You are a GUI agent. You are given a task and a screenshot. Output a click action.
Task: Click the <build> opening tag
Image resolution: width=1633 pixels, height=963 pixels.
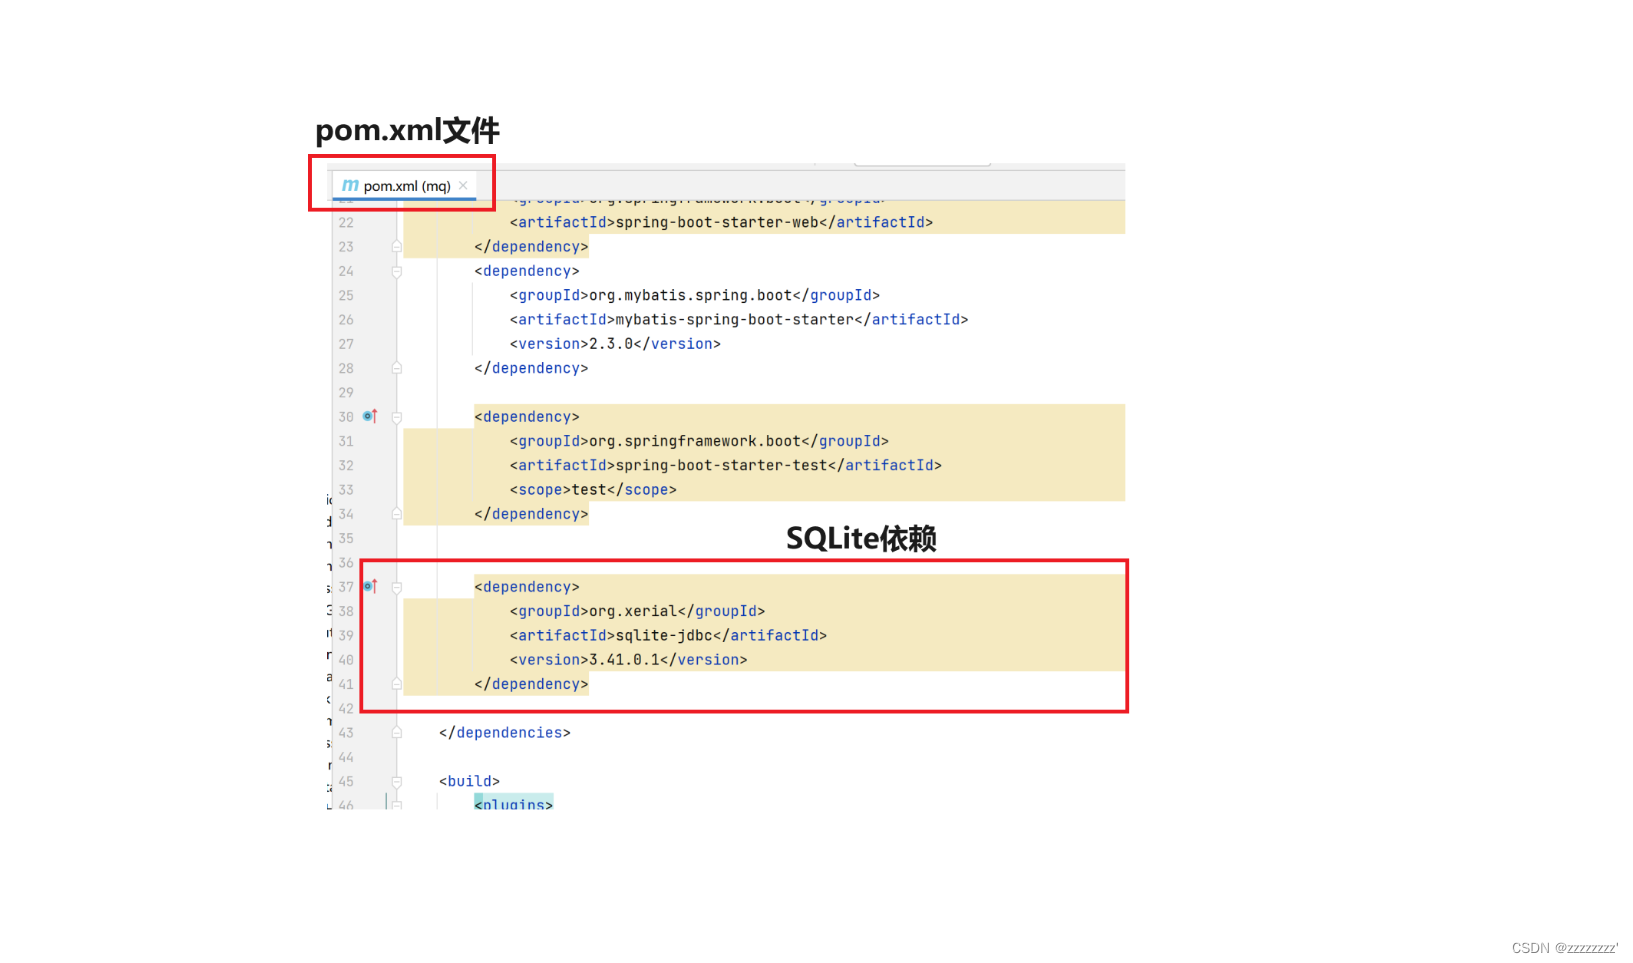[x=469, y=781]
